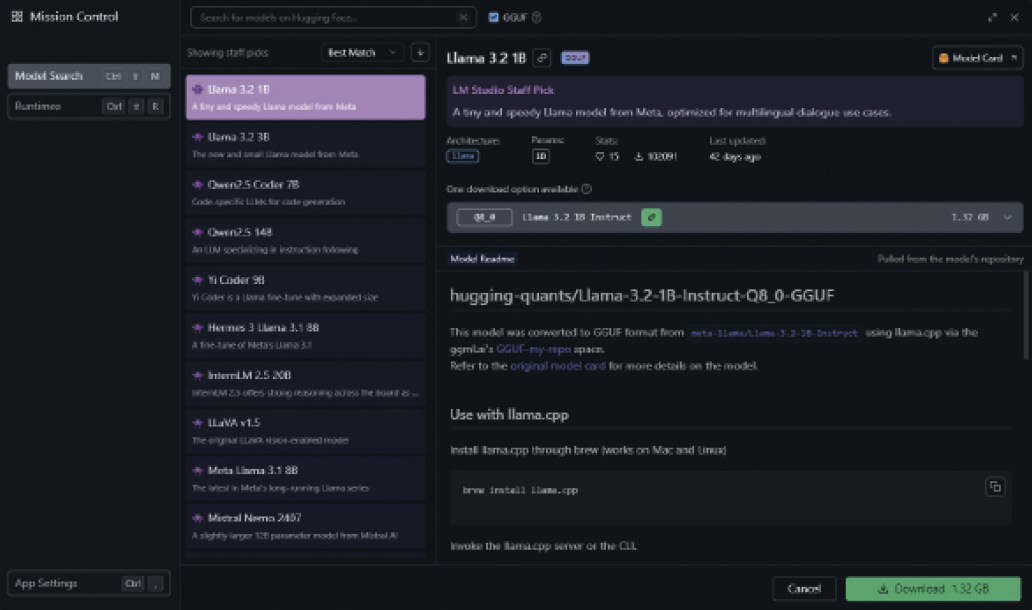Click the 'Pulled from the model's repository' note
The height and width of the screenshot is (610, 1032).
[x=950, y=259]
